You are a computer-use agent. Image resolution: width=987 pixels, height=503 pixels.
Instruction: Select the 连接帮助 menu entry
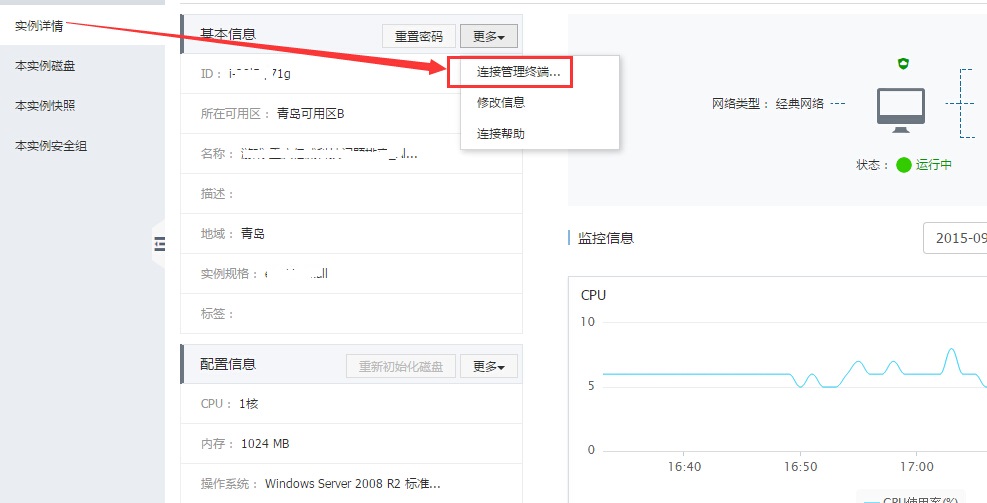[501, 133]
